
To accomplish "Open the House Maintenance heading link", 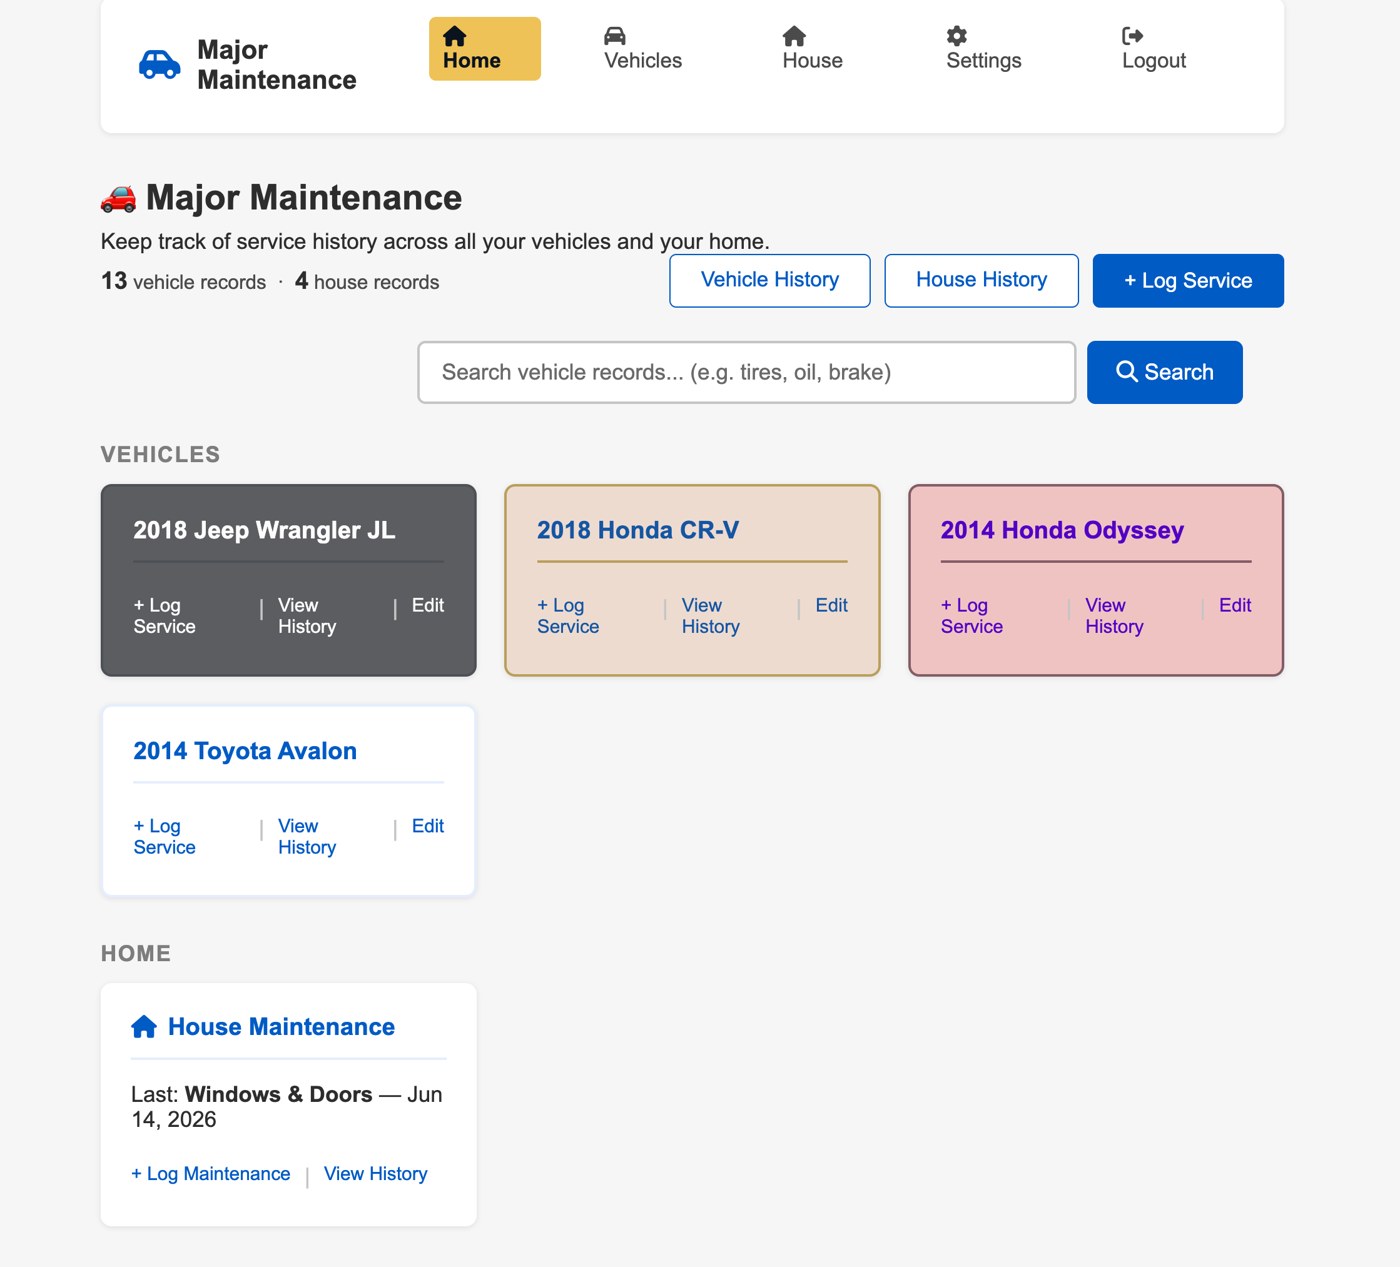I will pyautogui.click(x=281, y=1027).
